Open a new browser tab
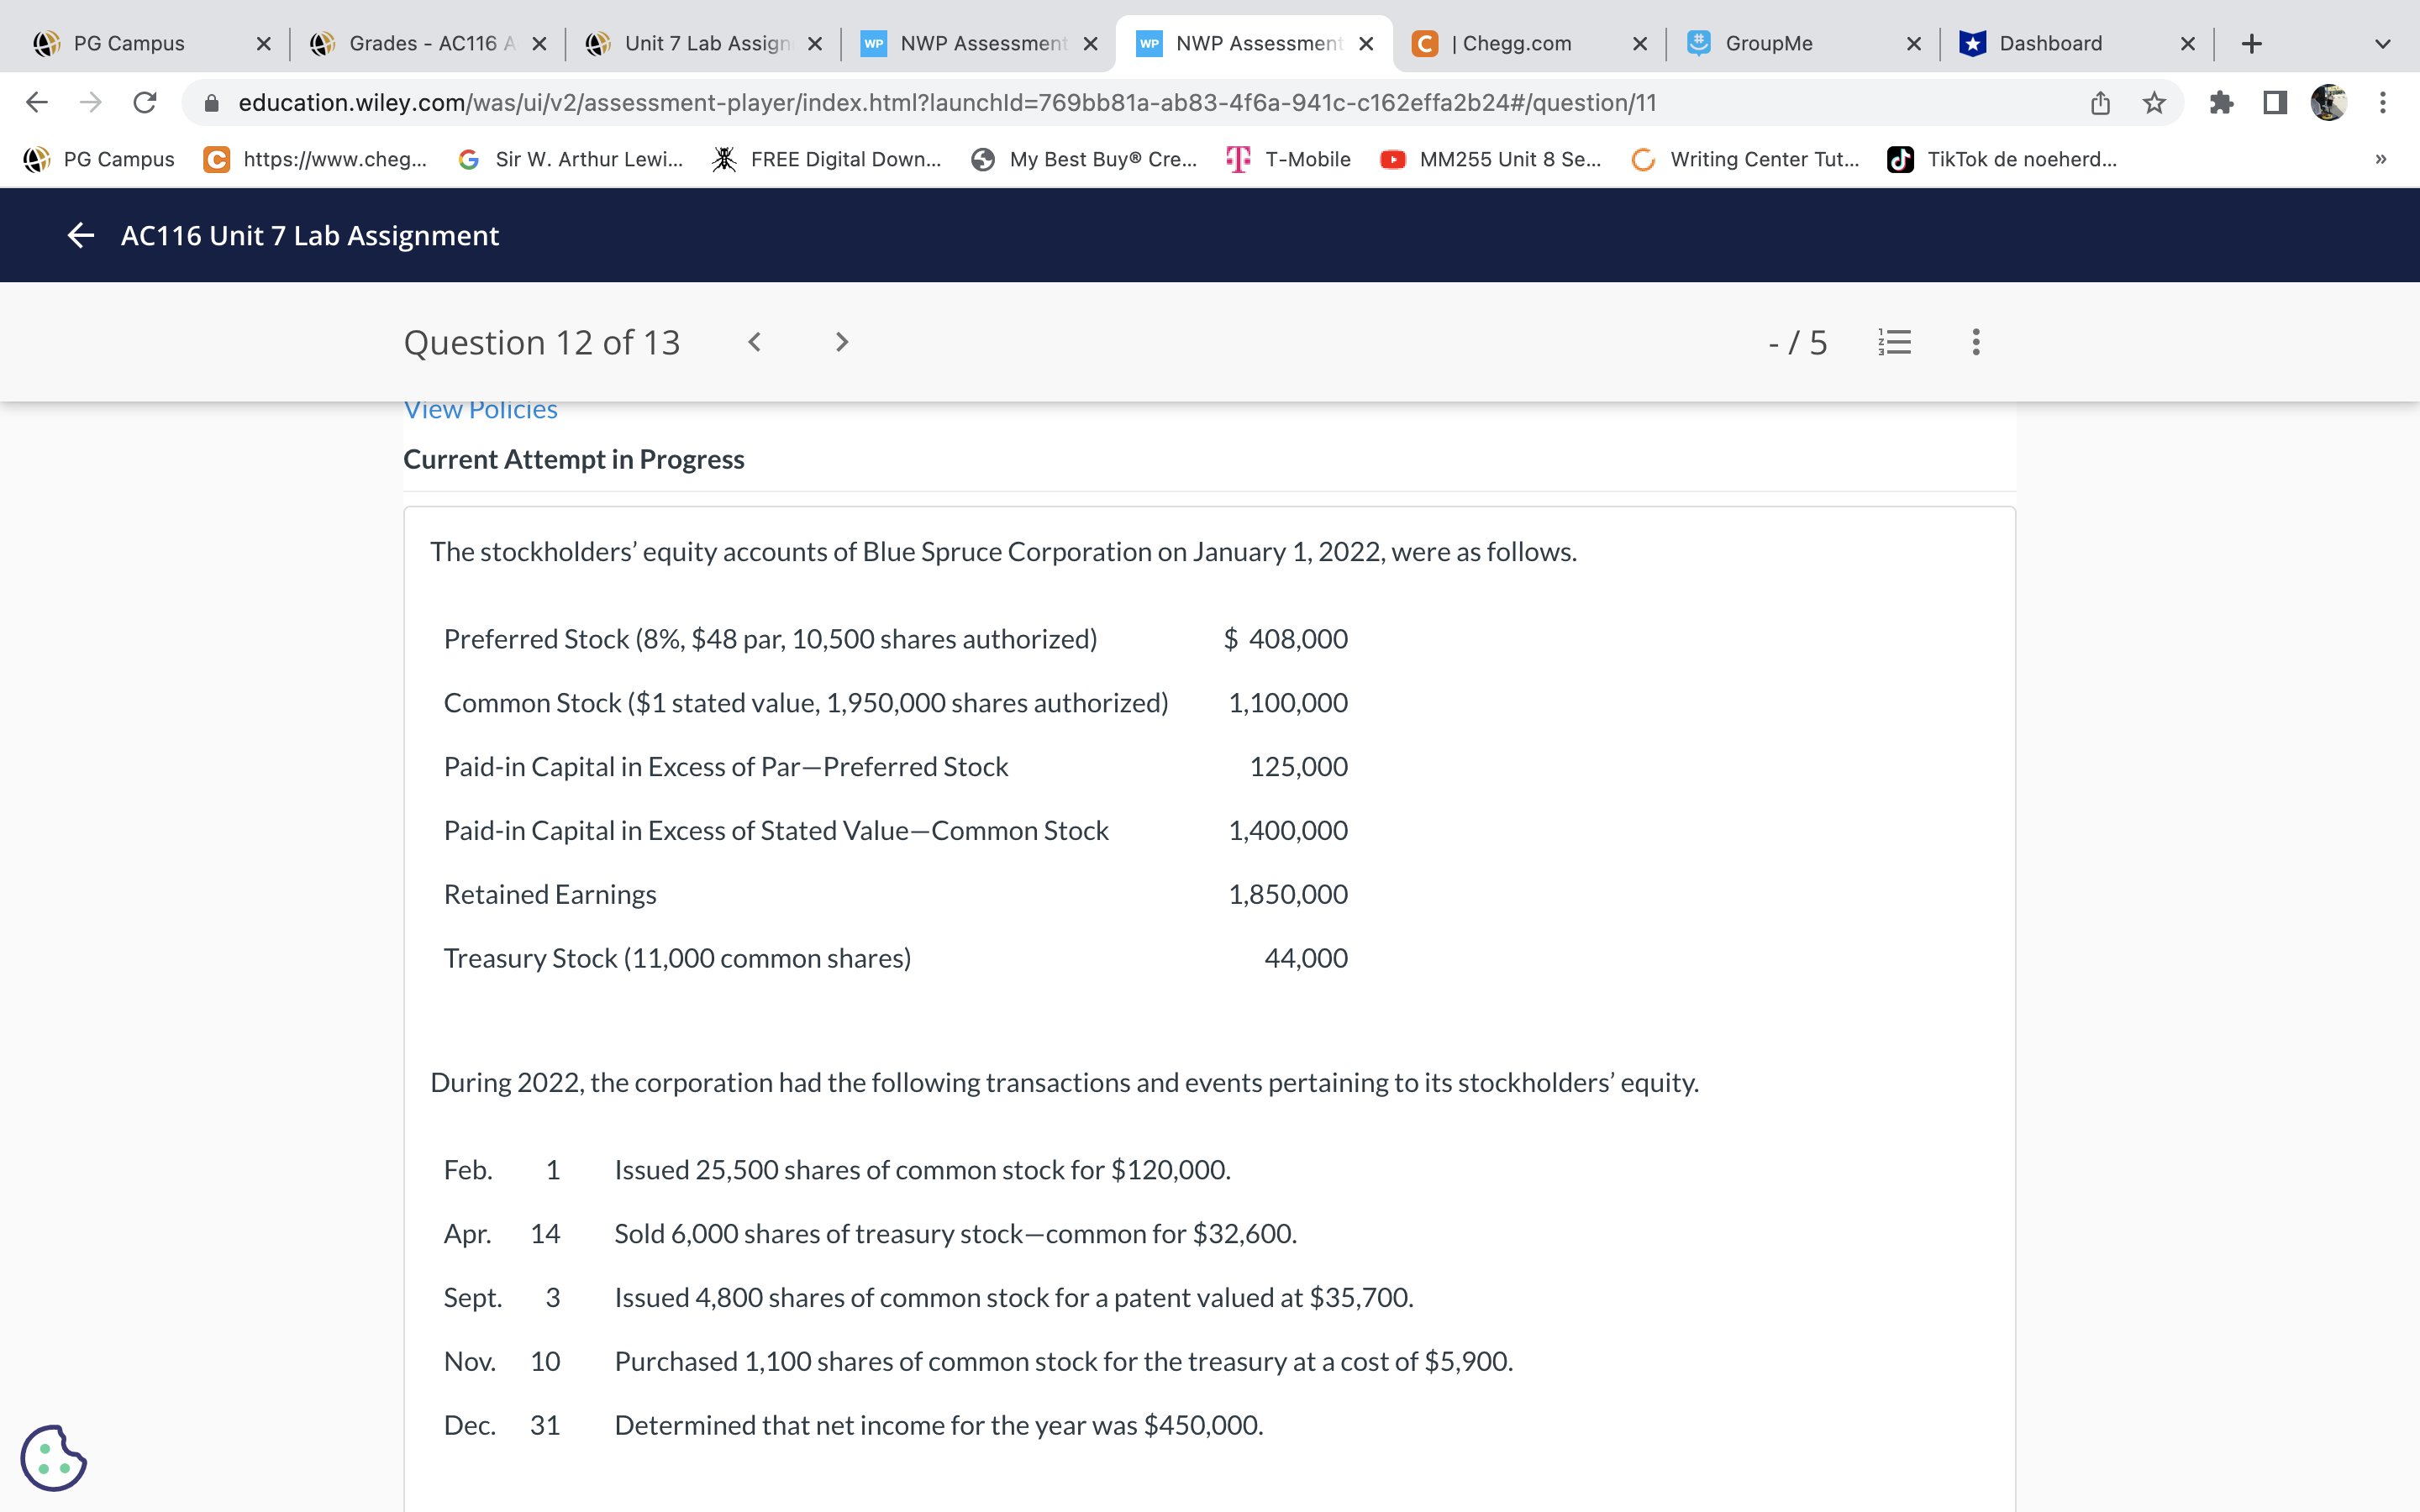Image resolution: width=2420 pixels, height=1512 pixels. [x=2251, y=44]
